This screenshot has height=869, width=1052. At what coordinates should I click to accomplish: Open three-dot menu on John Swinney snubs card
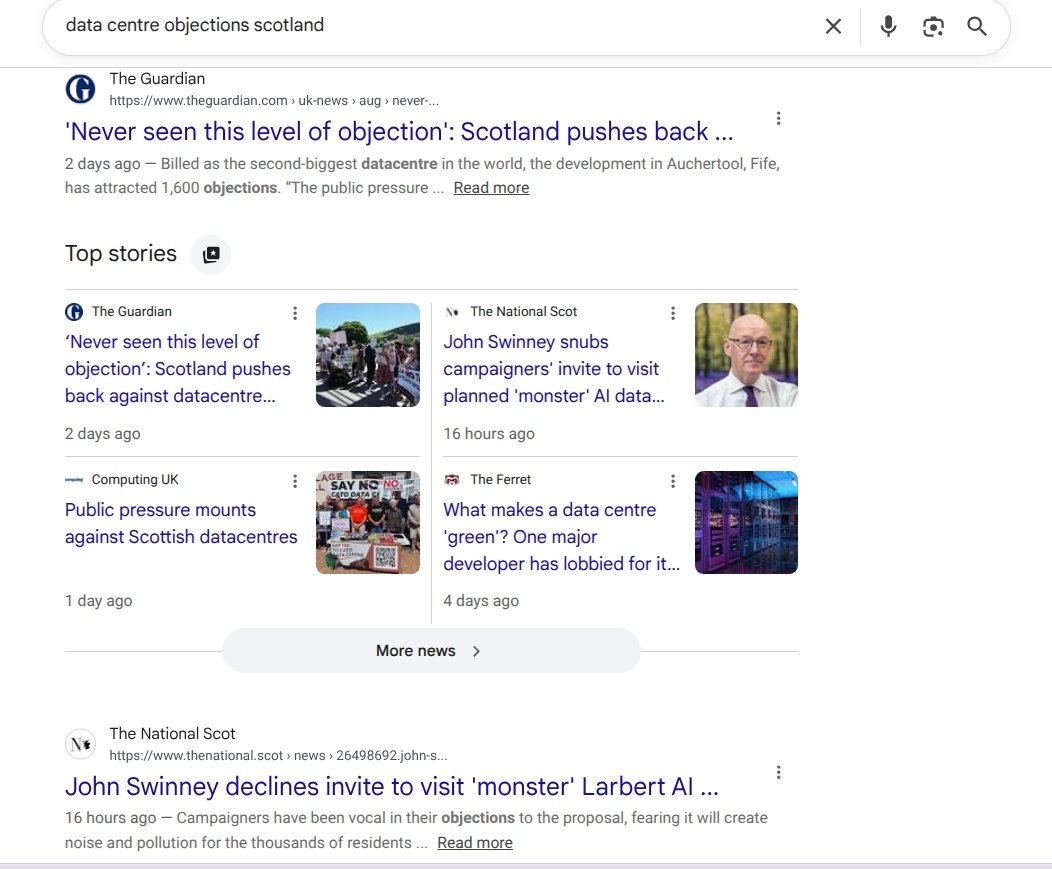coord(673,313)
